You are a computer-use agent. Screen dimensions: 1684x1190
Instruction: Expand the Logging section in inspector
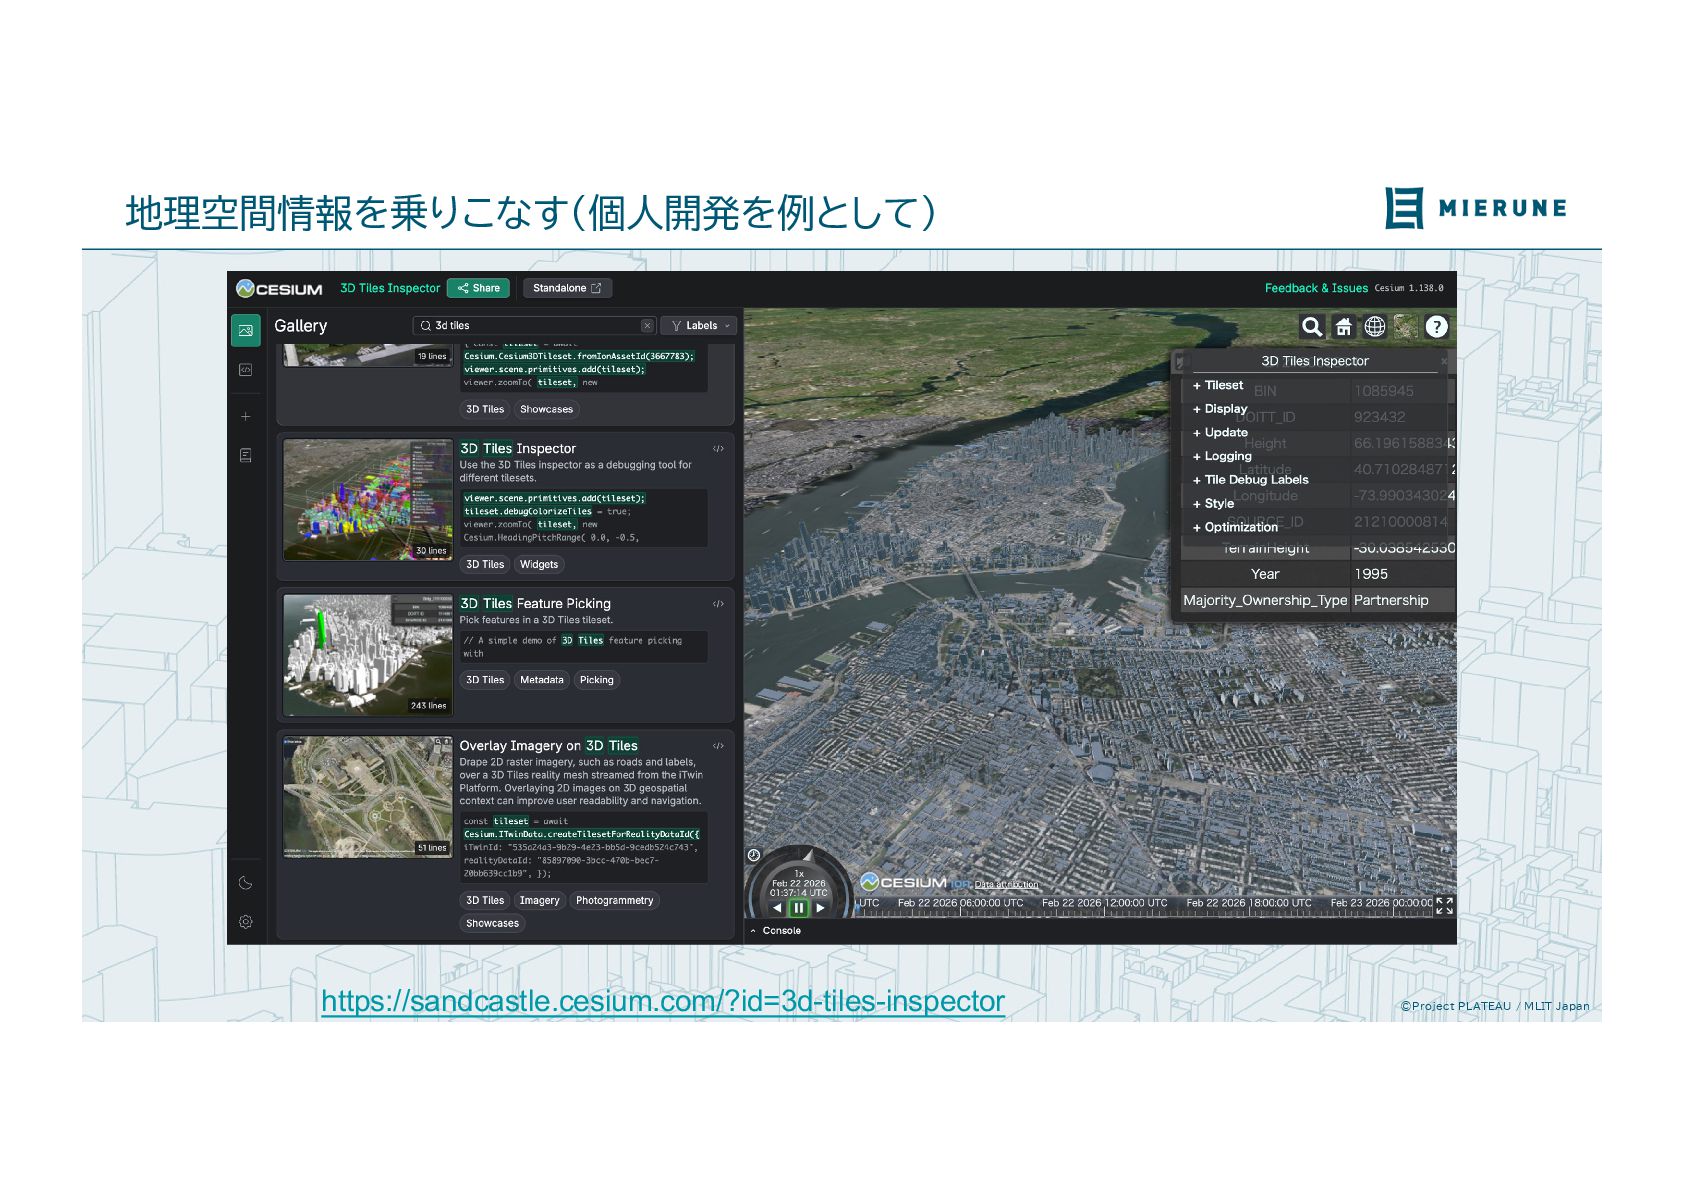point(1221,456)
